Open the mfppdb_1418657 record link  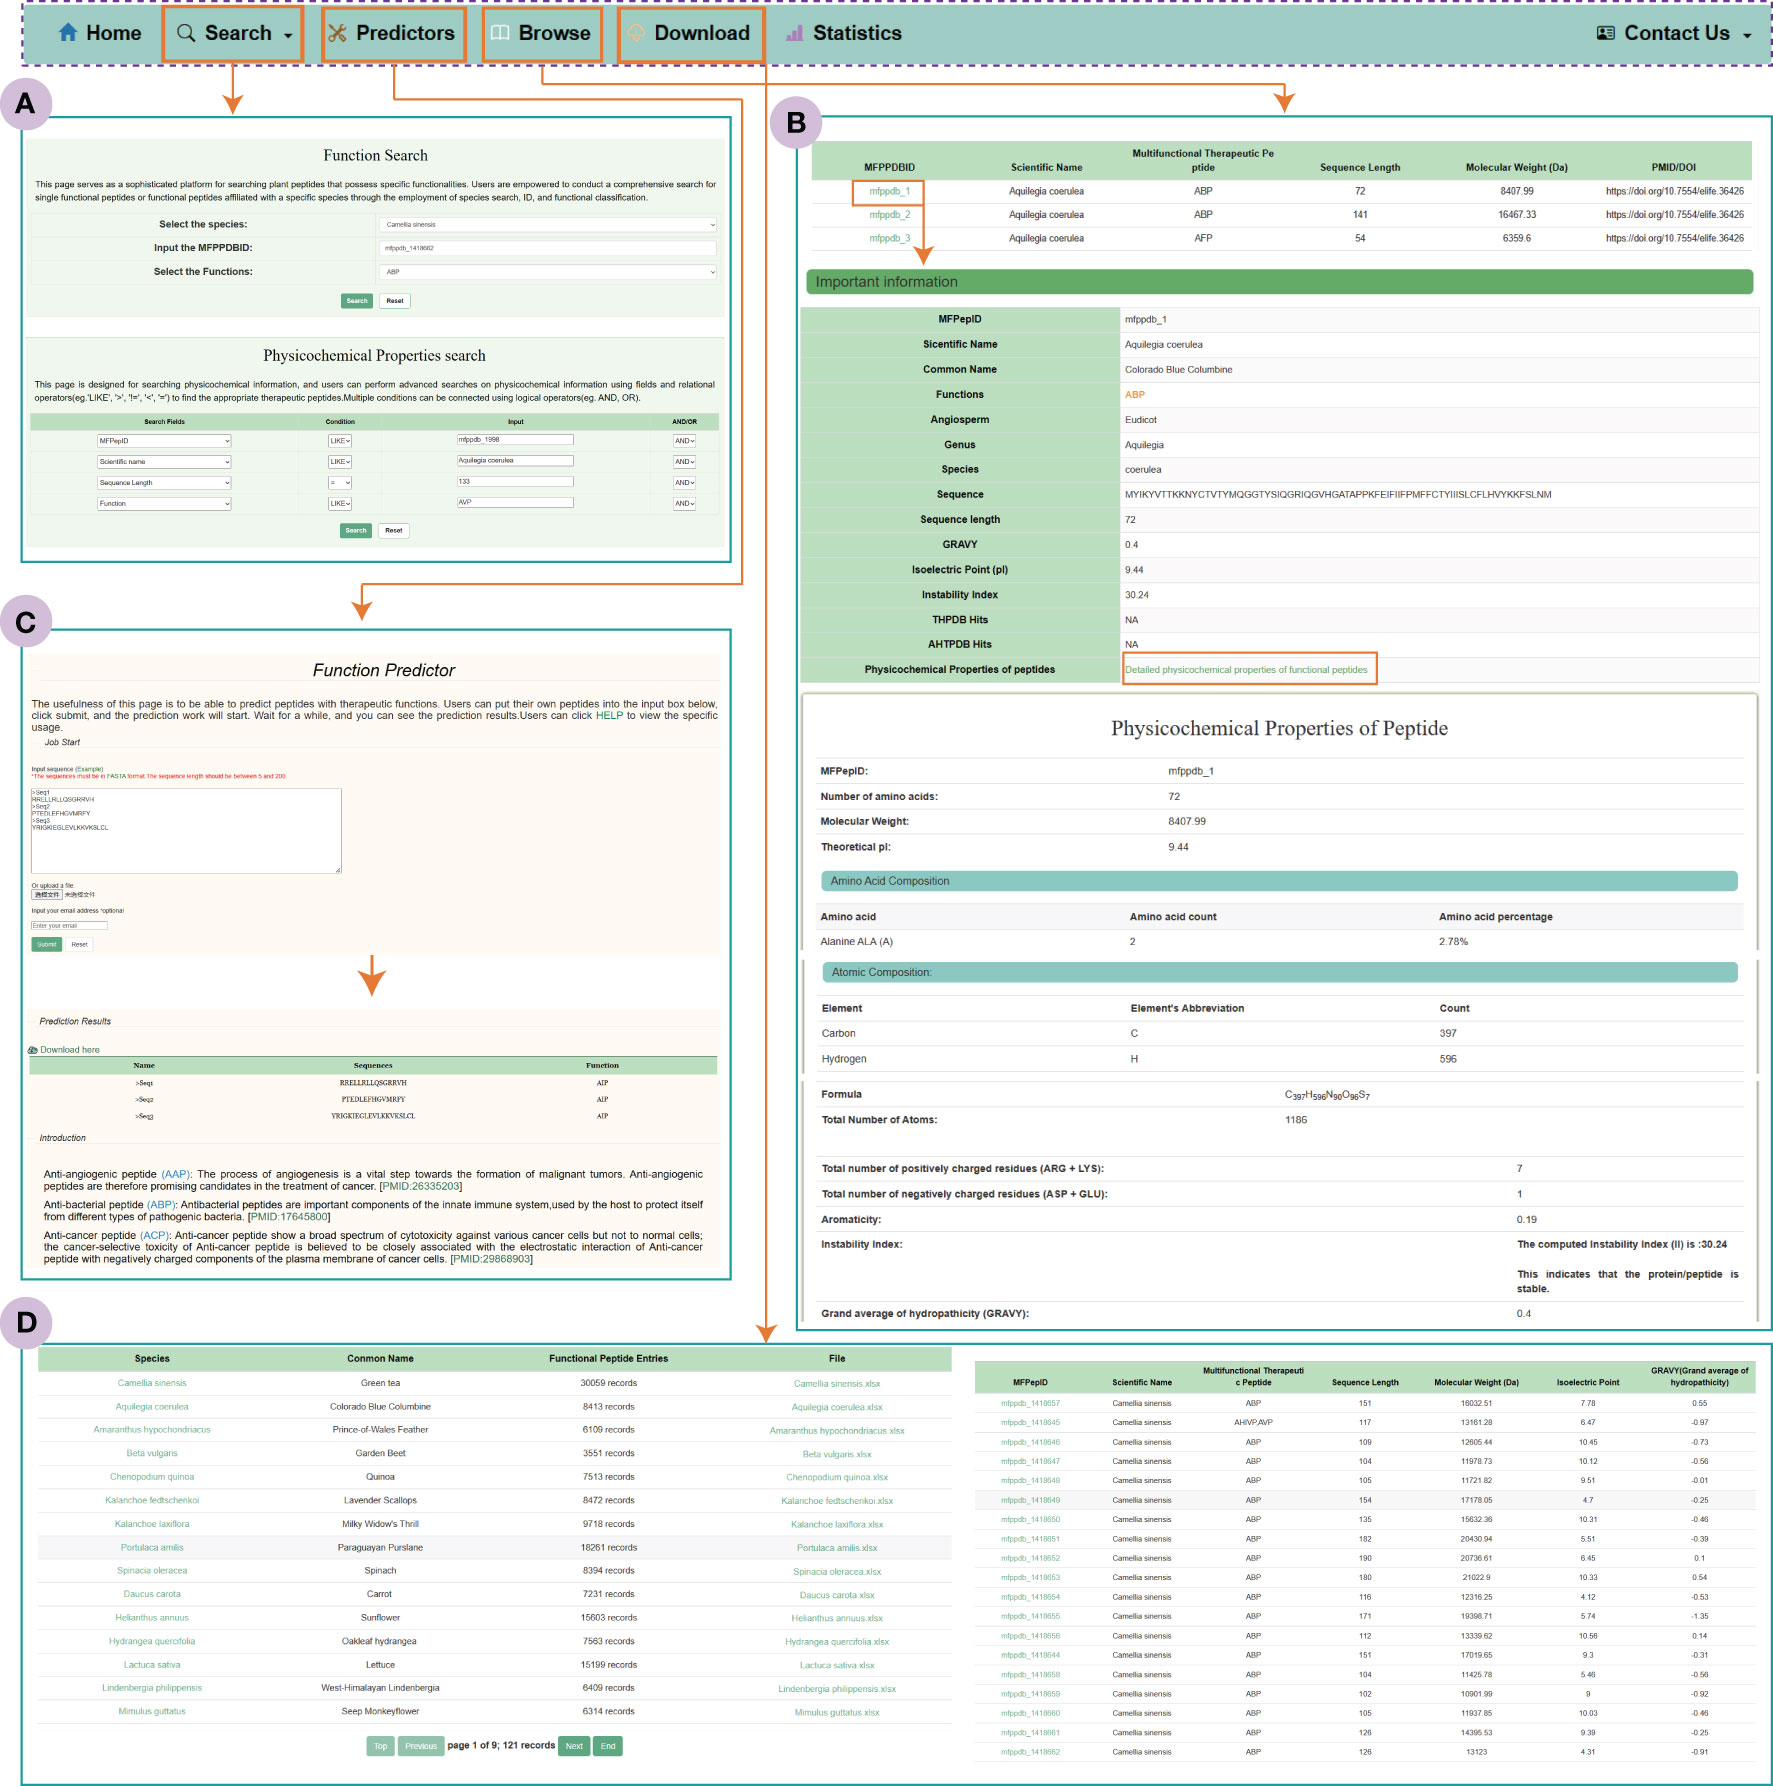1030,1403
